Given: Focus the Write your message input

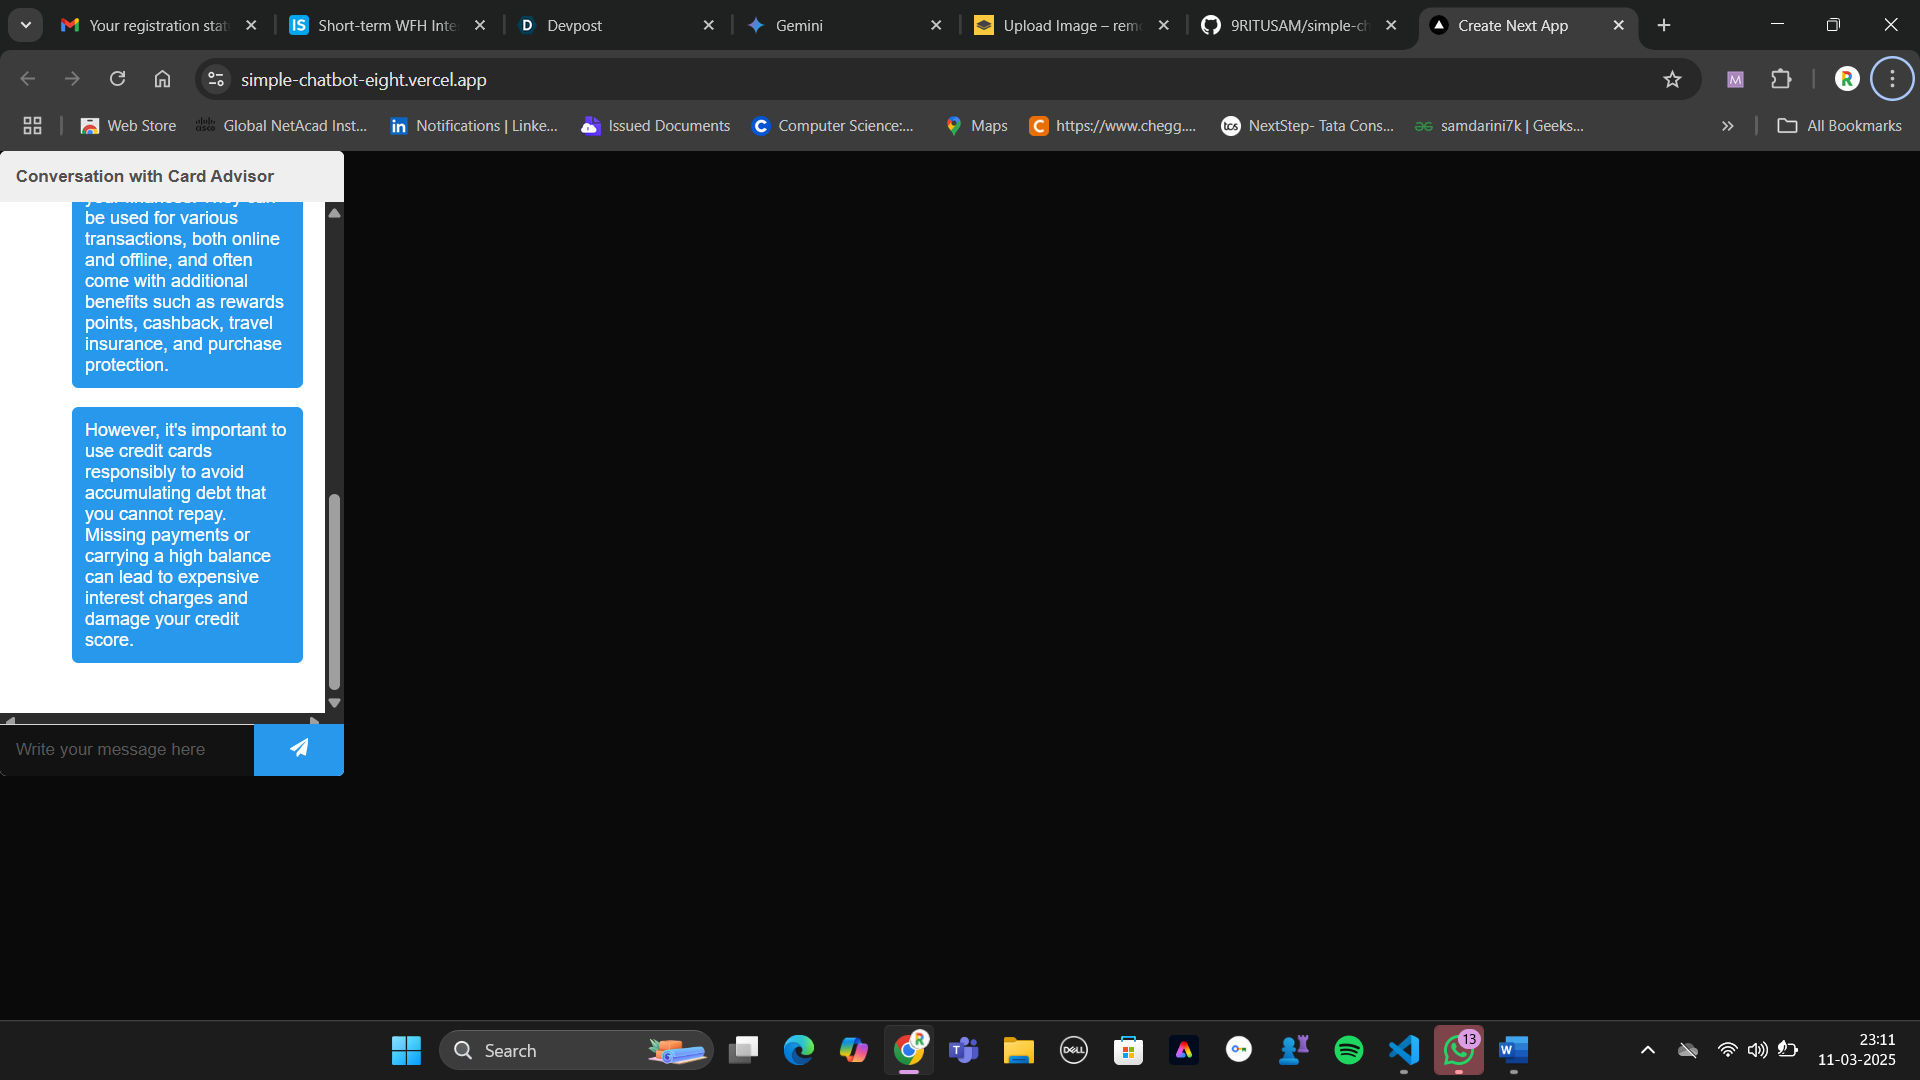Looking at the screenshot, I should pyautogui.click(x=127, y=749).
